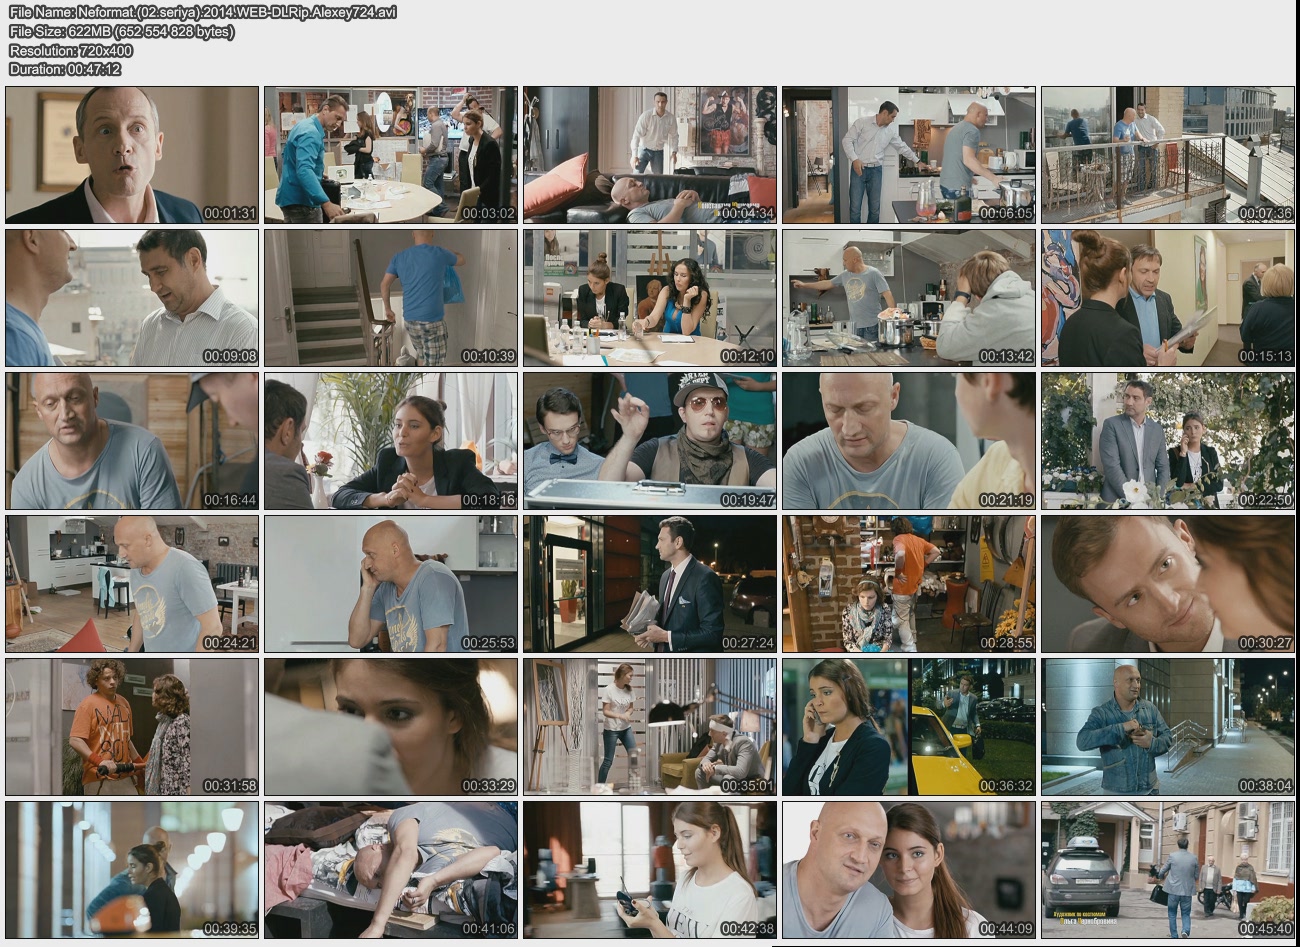This screenshot has width=1300, height=947.
Task: Select the garden scene frame at 00:22:50
Action: pyautogui.click(x=1168, y=441)
